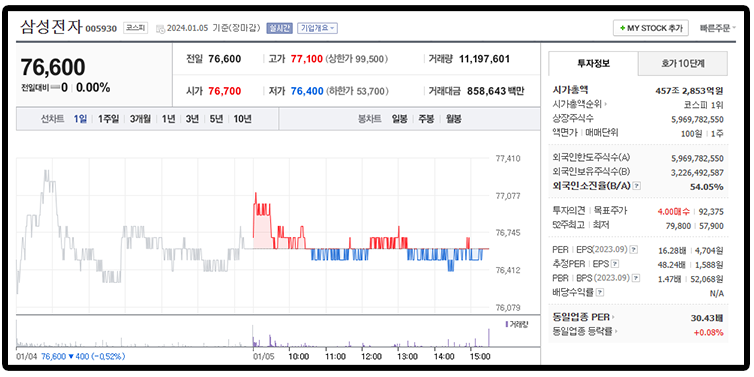Open the 빠른주문 dropdown
Viewport: 754px width, 377px height.
(x=717, y=28)
